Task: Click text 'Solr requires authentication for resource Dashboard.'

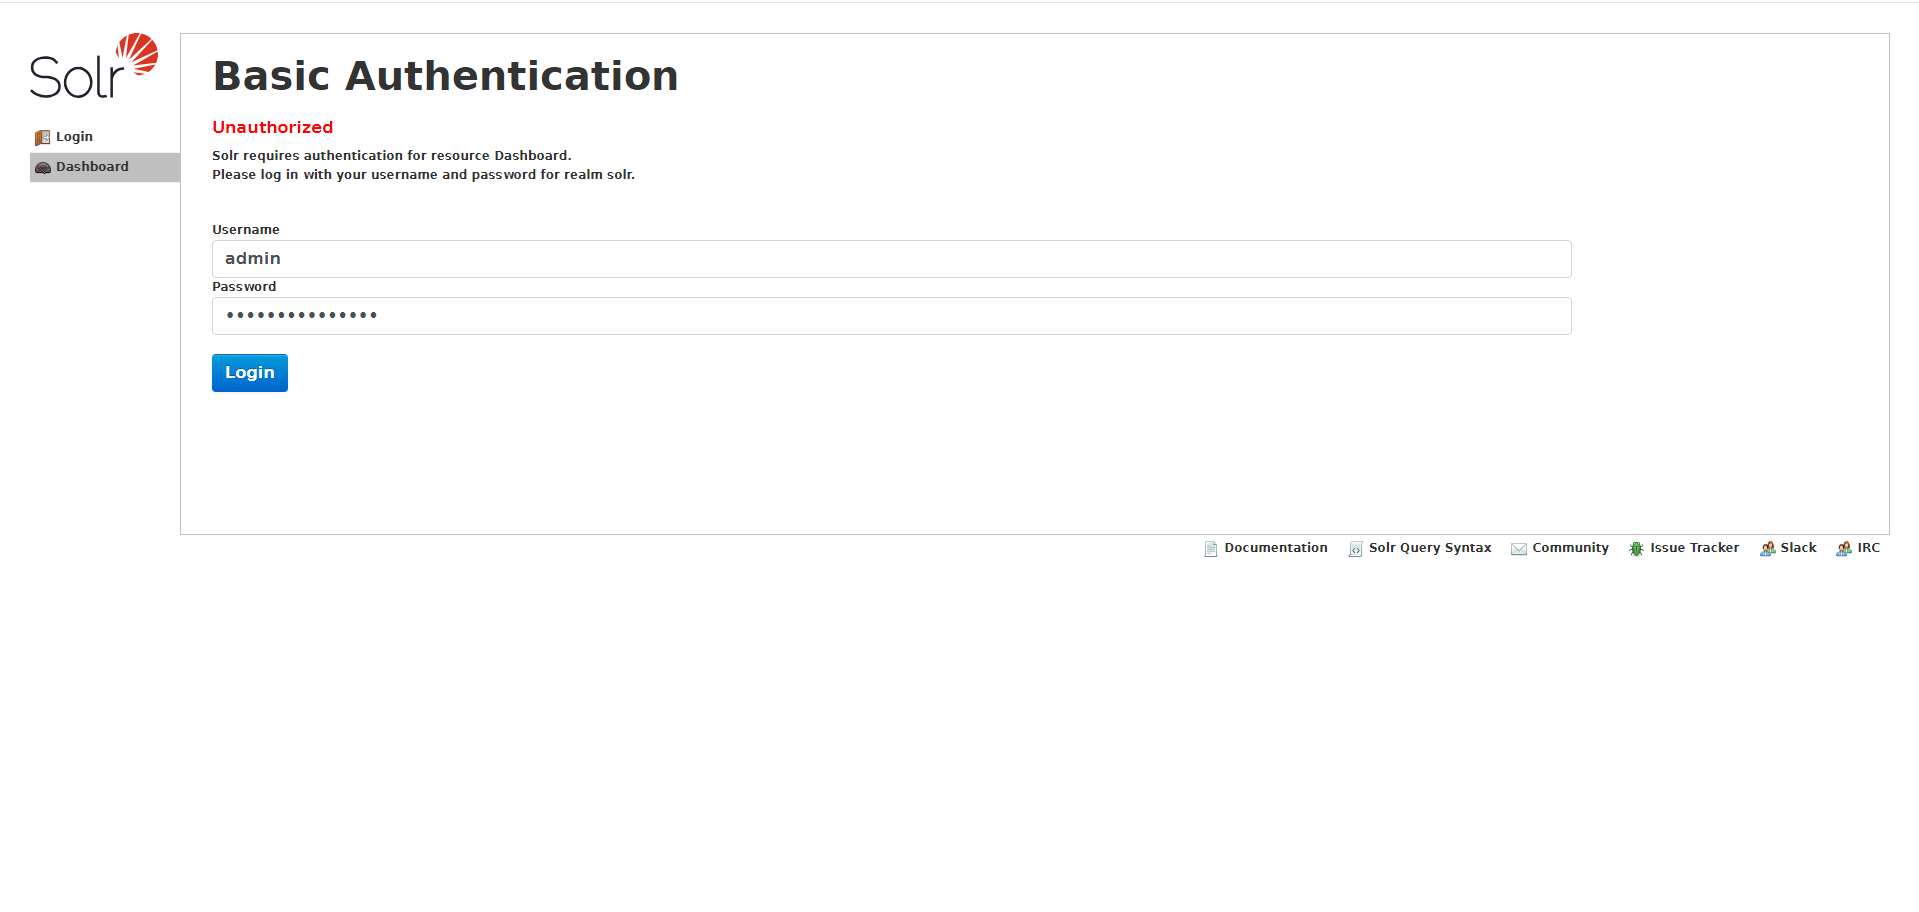Action: [x=391, y=156]
